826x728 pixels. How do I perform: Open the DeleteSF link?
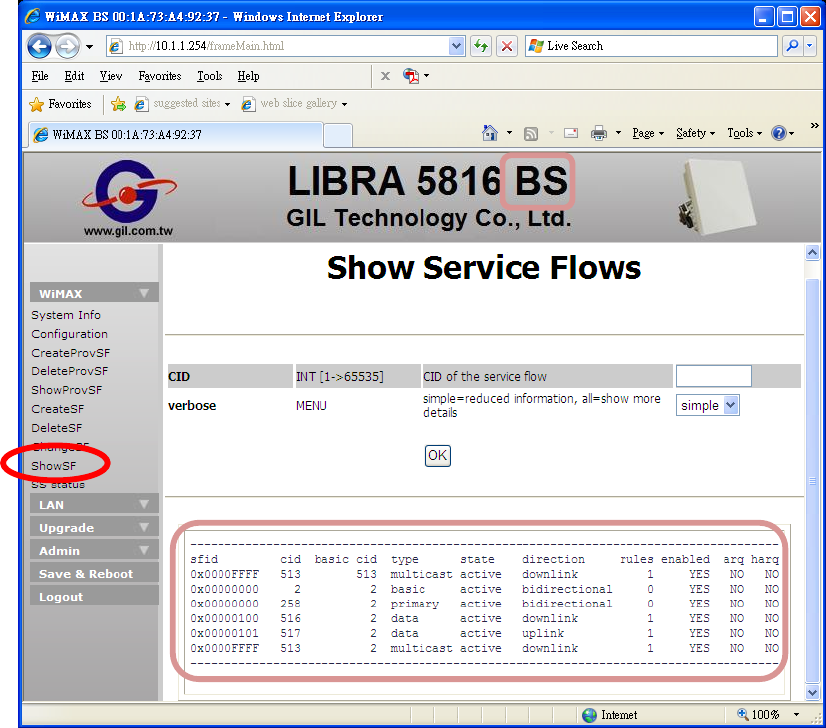pos(56,428)
